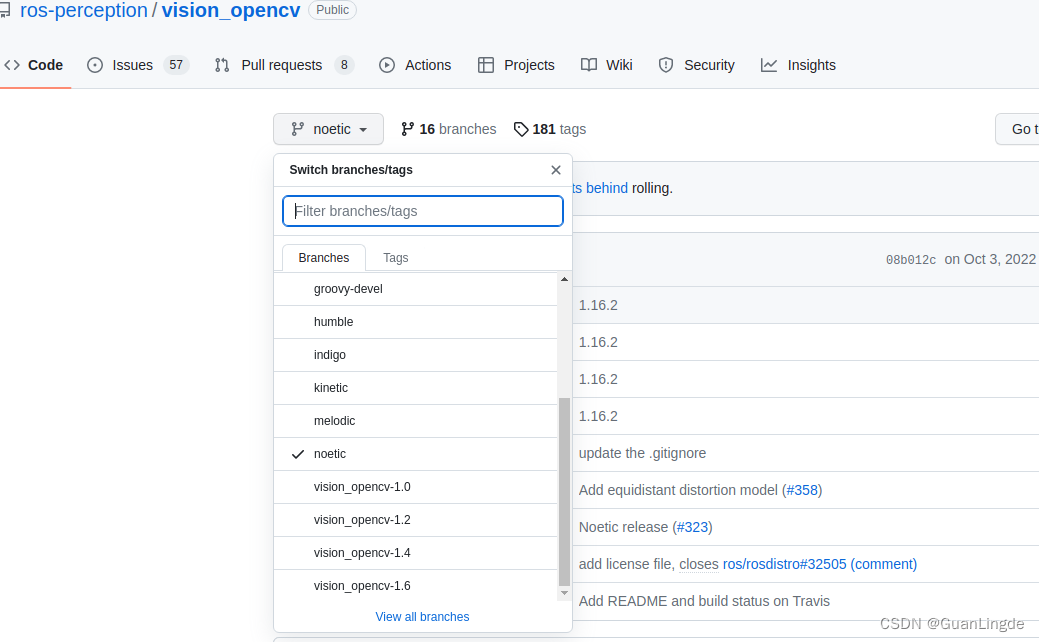
Task: Click the Projects grid icon
Action: point(487,65)
